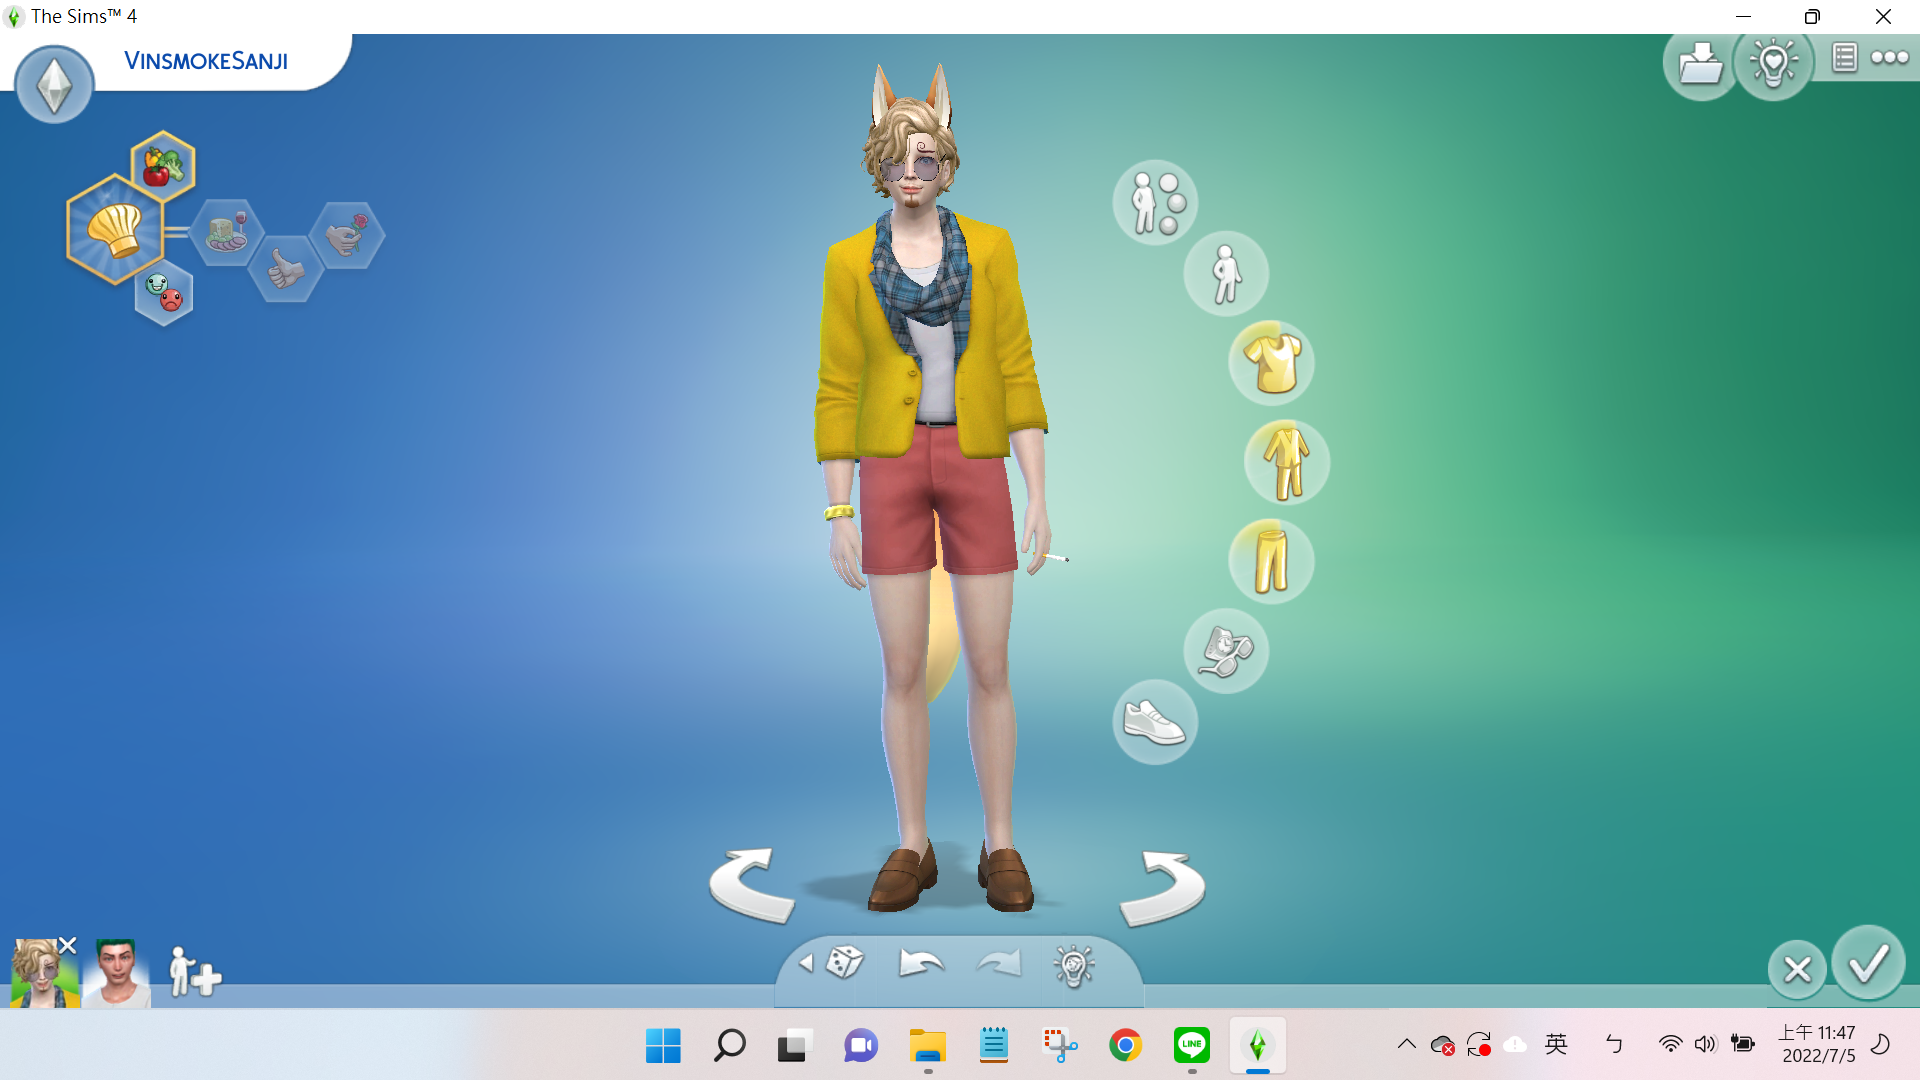1920x1080 pixels.
Task: Select the blond Sim portrait thumbnail
Action: pos(44,973)
